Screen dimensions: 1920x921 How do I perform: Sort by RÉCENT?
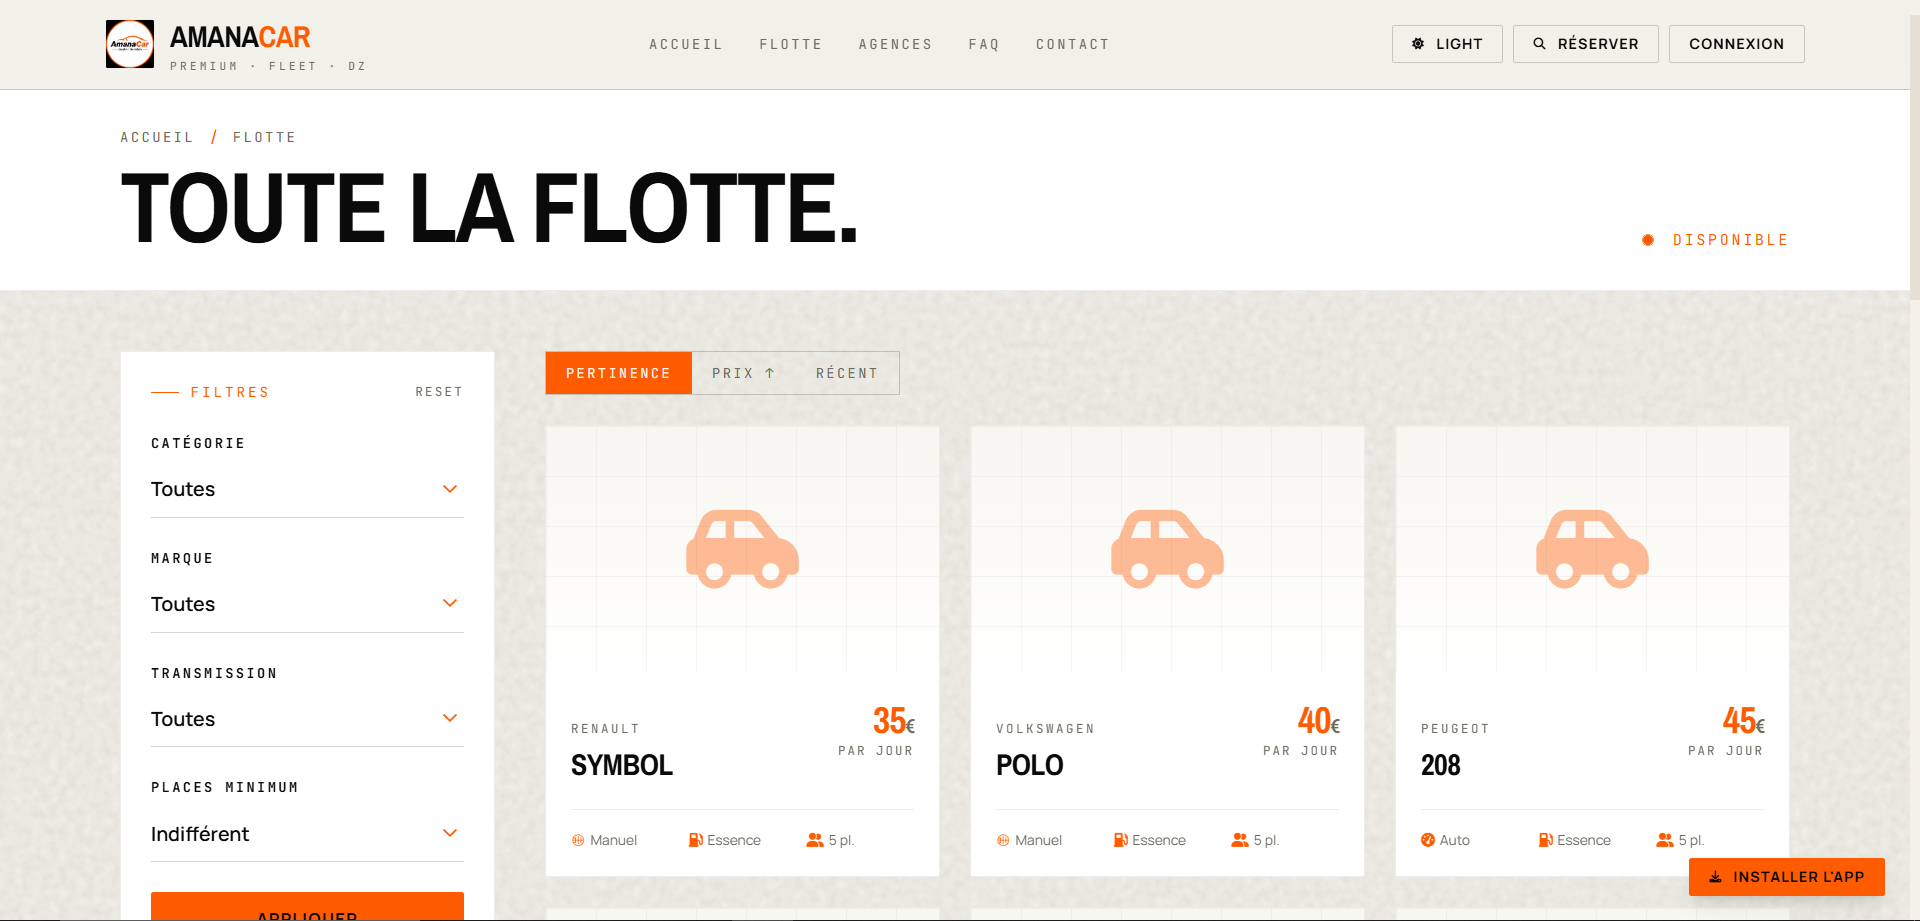pyautogui.click(x=847, y=373)
